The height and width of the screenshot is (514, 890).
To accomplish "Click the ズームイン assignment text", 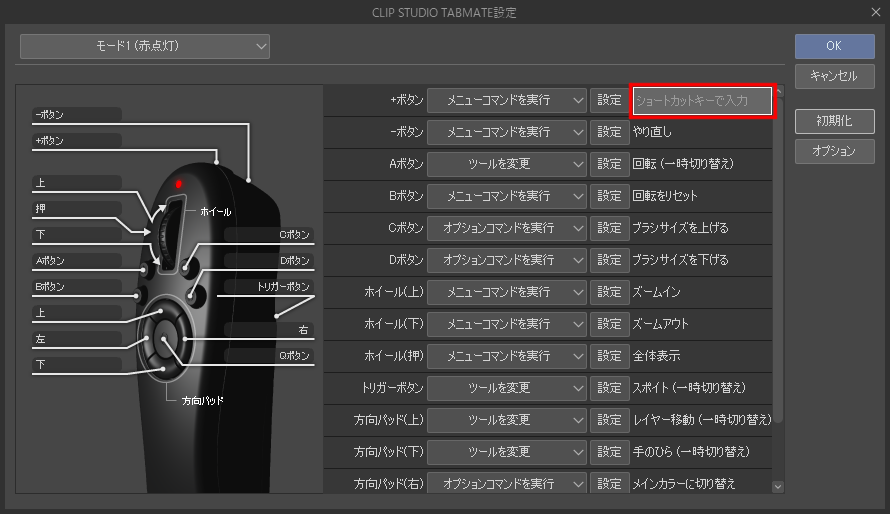I will 657,292.
